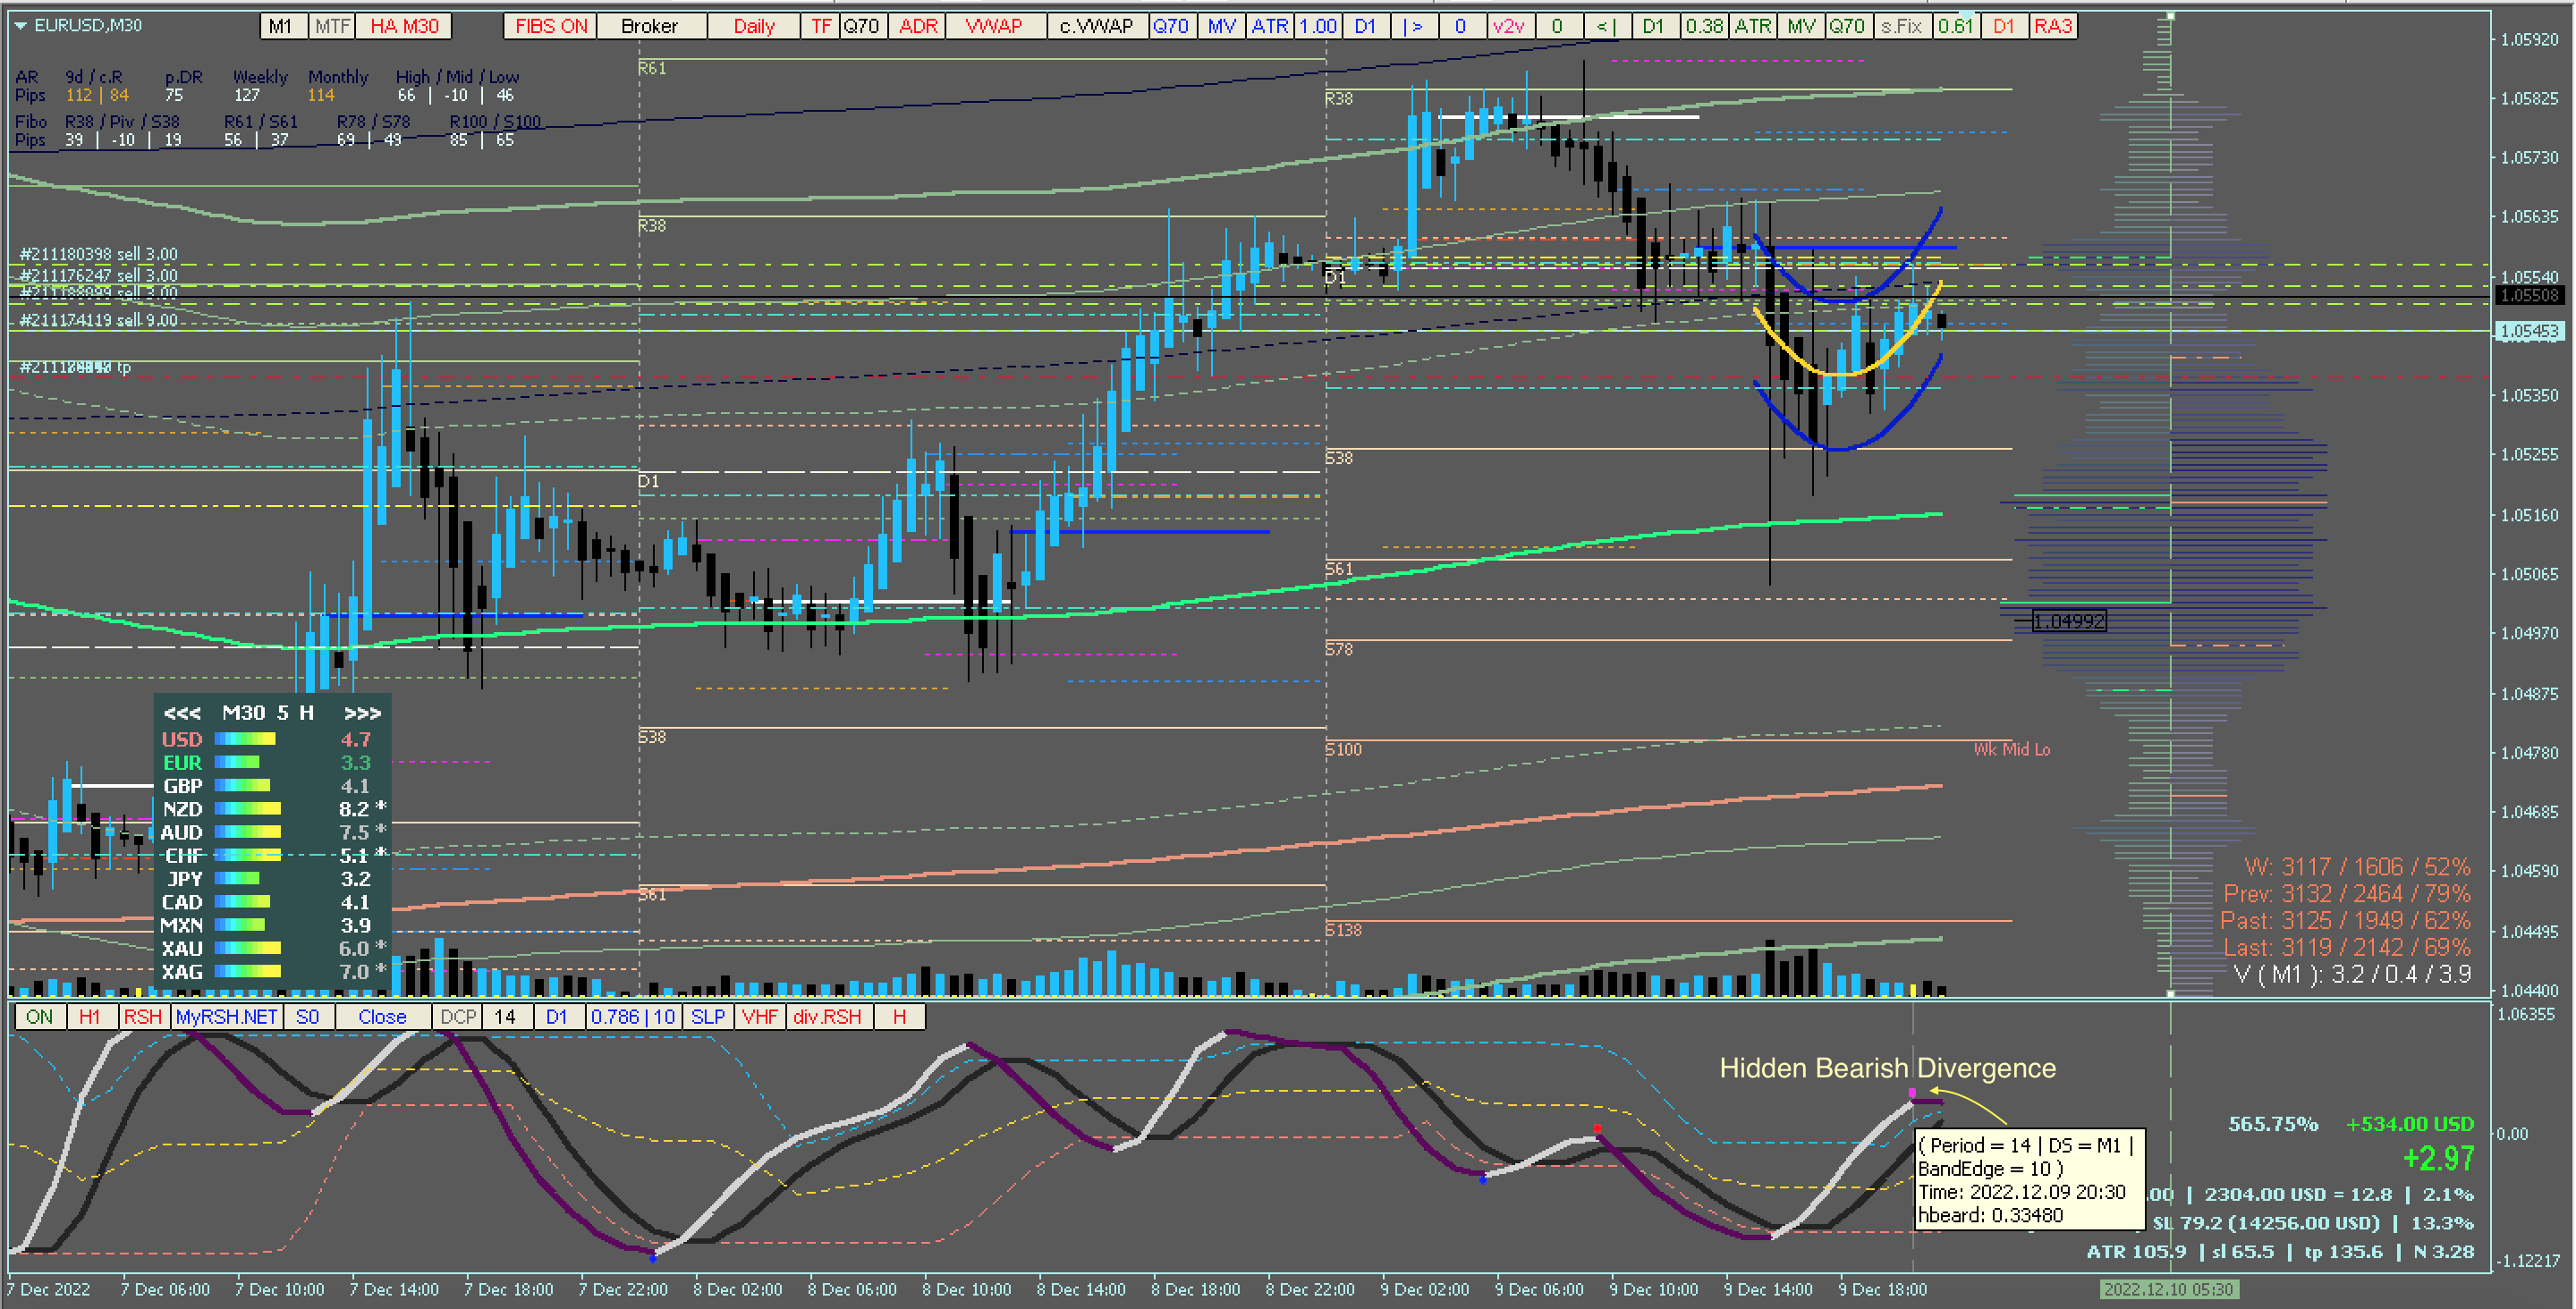Click the '<<<' arrows in the currency strength panel
The width and height of the screenshot is (2576, 1309).
click(x=182, y=713)
